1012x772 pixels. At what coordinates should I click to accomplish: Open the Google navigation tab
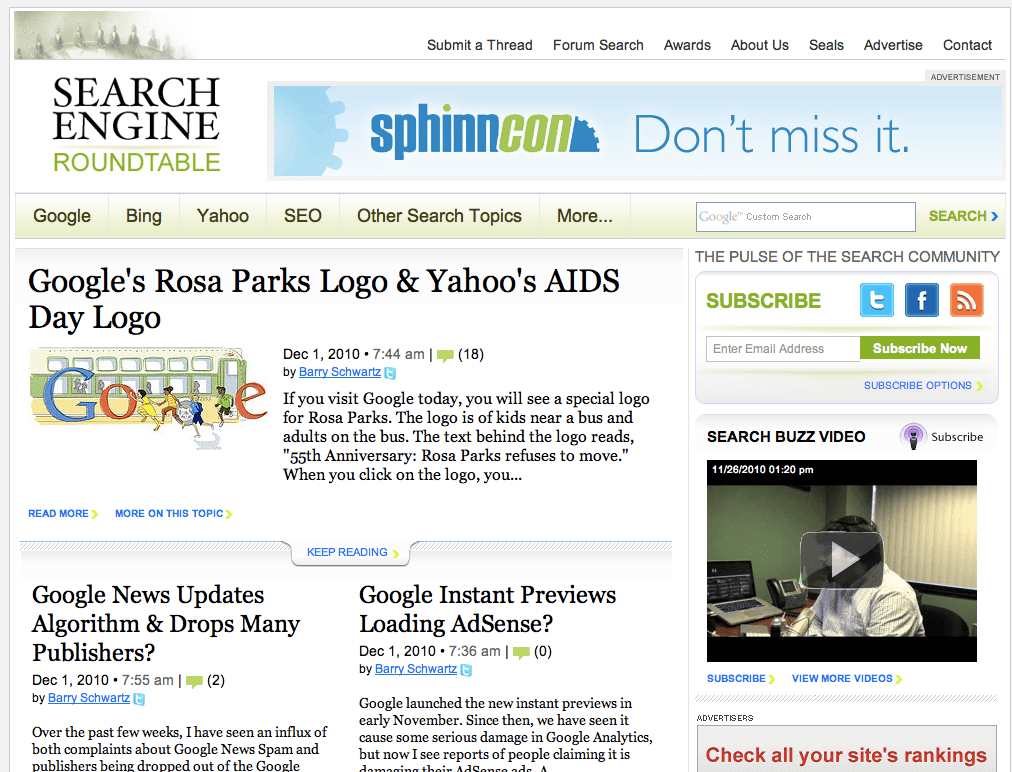pos(62,216)
